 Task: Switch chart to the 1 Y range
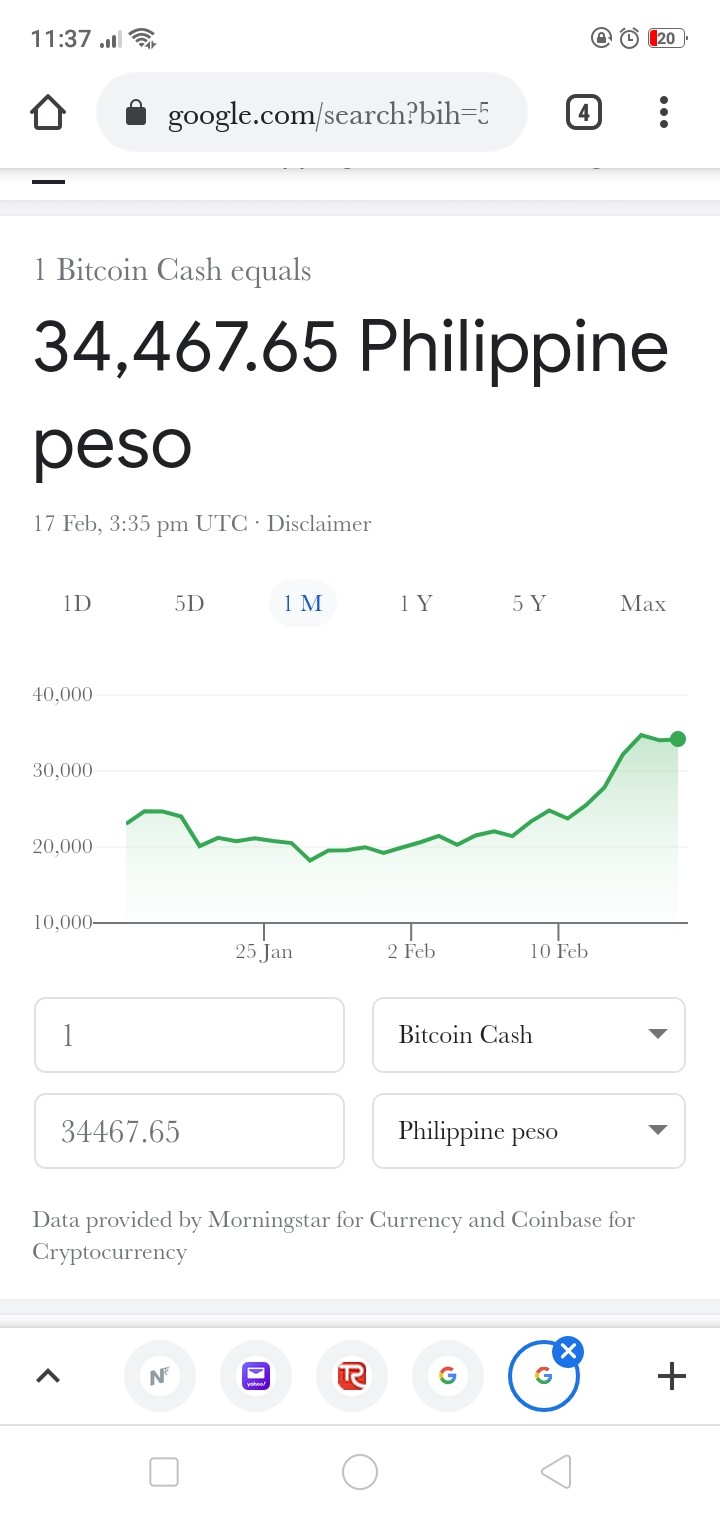click(x=415, y=603)
